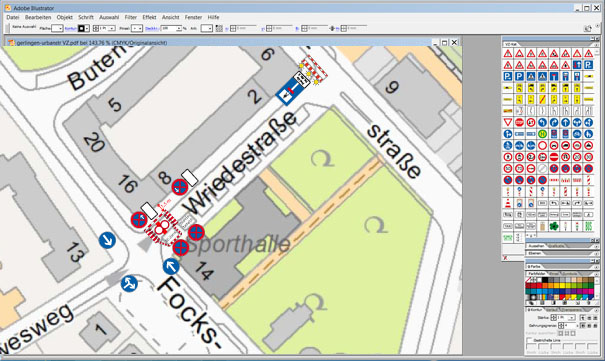This screenshot has height=361, width=605.
Task: Toggle the butt cap button in Kontur panel
Action: pos(582,318)
